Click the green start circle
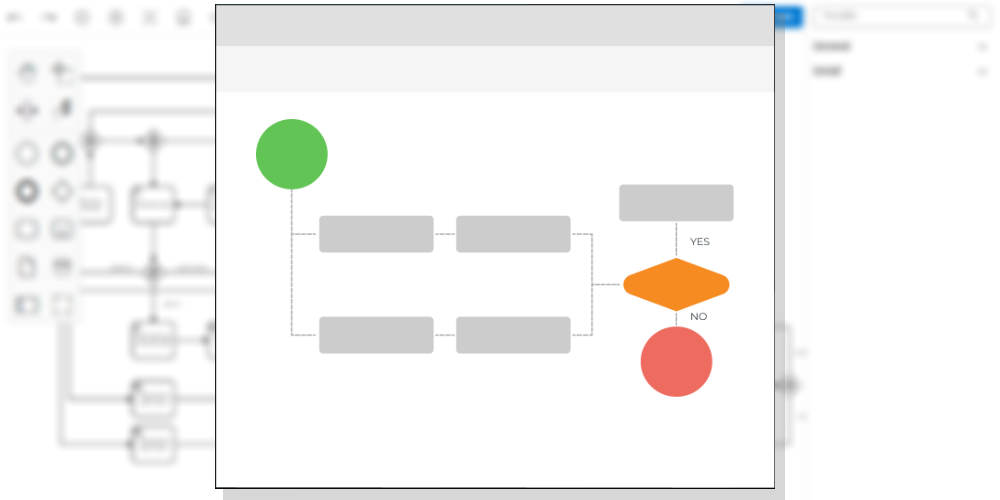Screen dimensions: 1000x500 [292, 154]
